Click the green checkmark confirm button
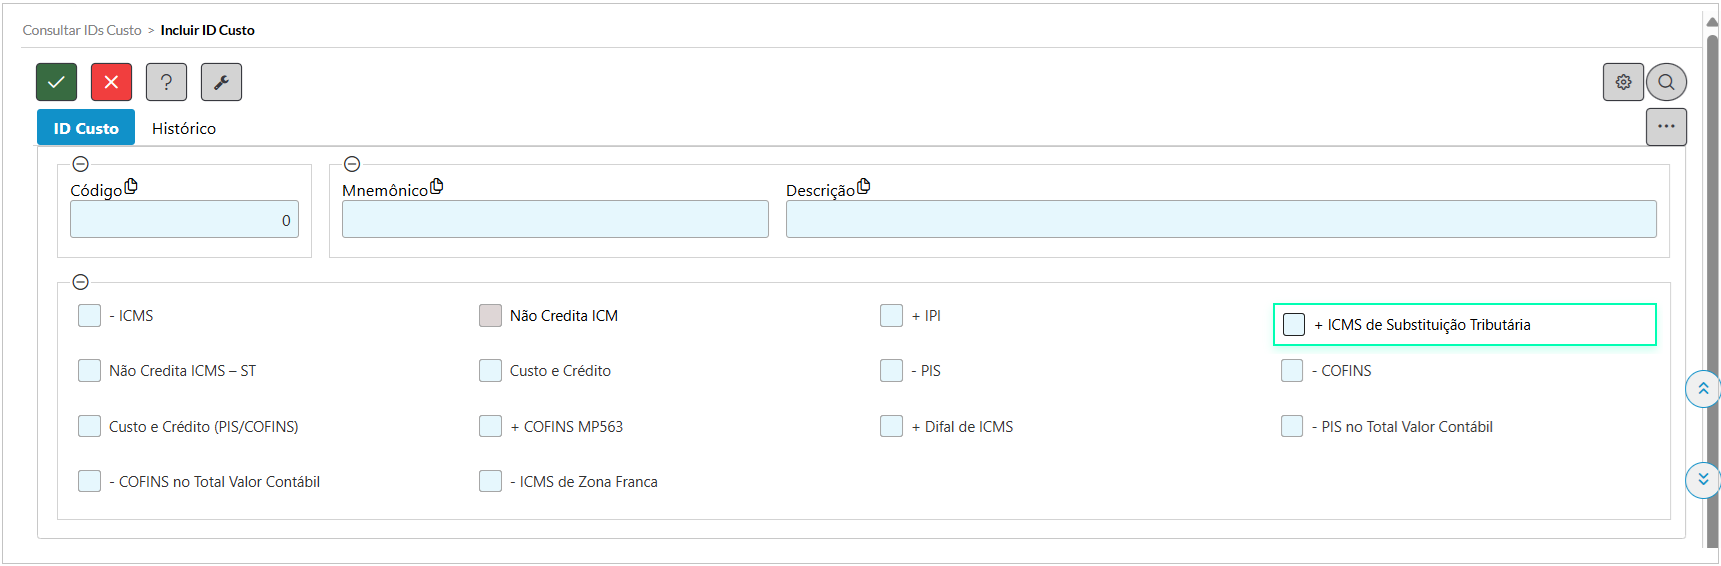1721x566 pixels. point(56,82)
